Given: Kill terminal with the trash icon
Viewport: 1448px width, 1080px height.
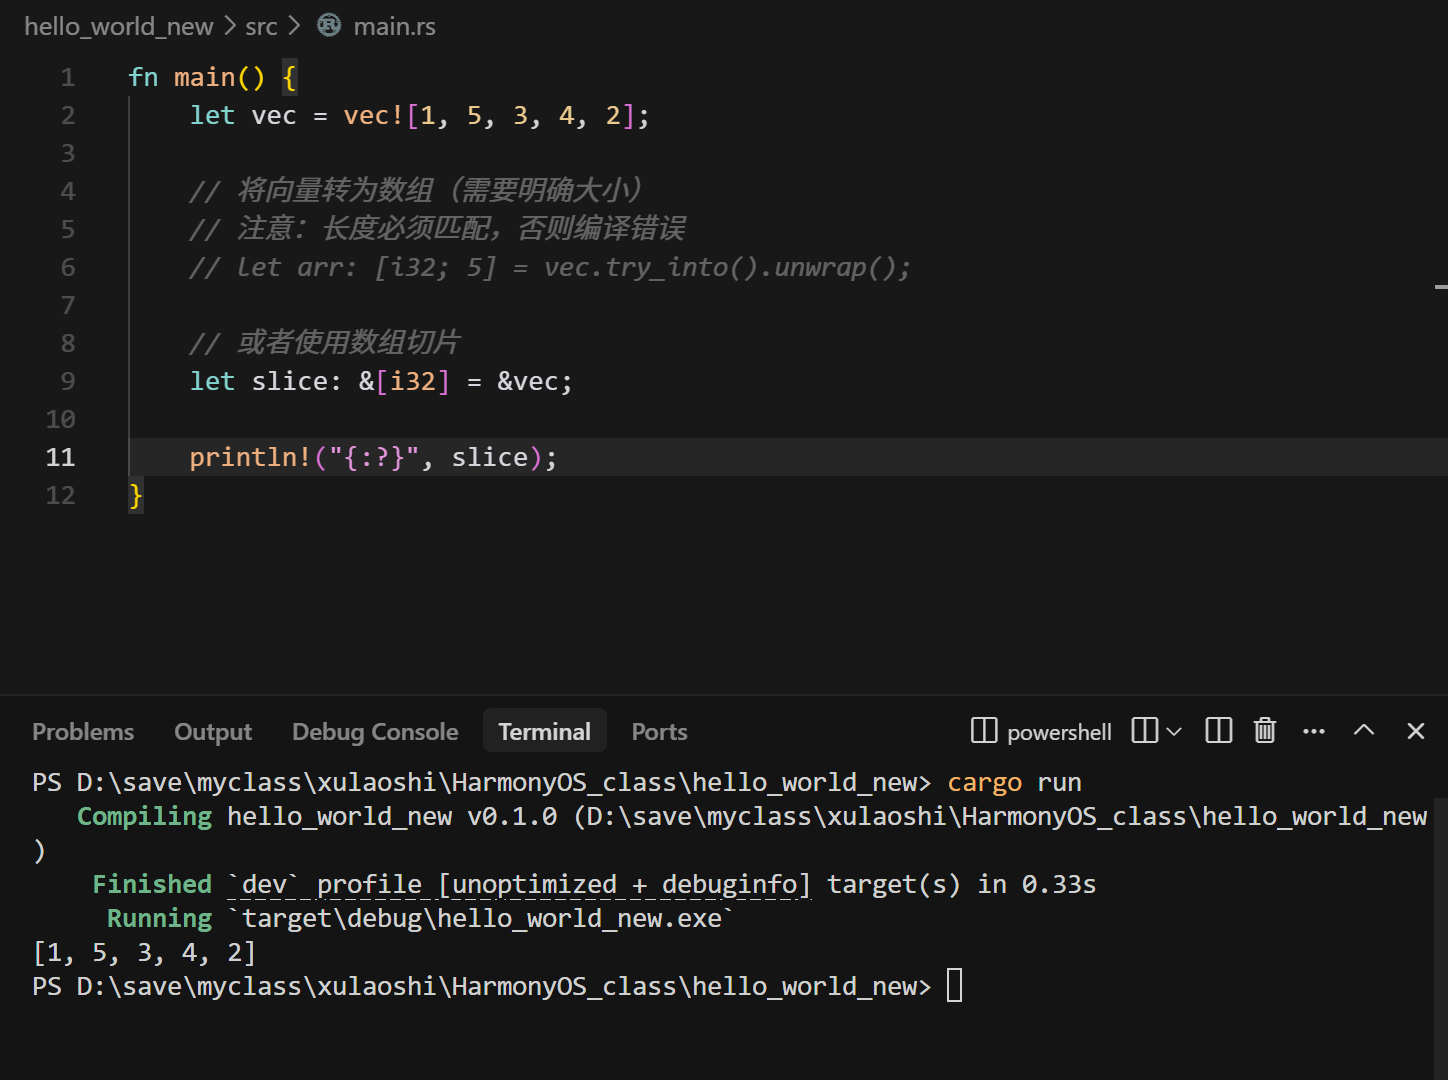Looking at the screenshot, I should pyautogui.click(x=1265, y=731).
